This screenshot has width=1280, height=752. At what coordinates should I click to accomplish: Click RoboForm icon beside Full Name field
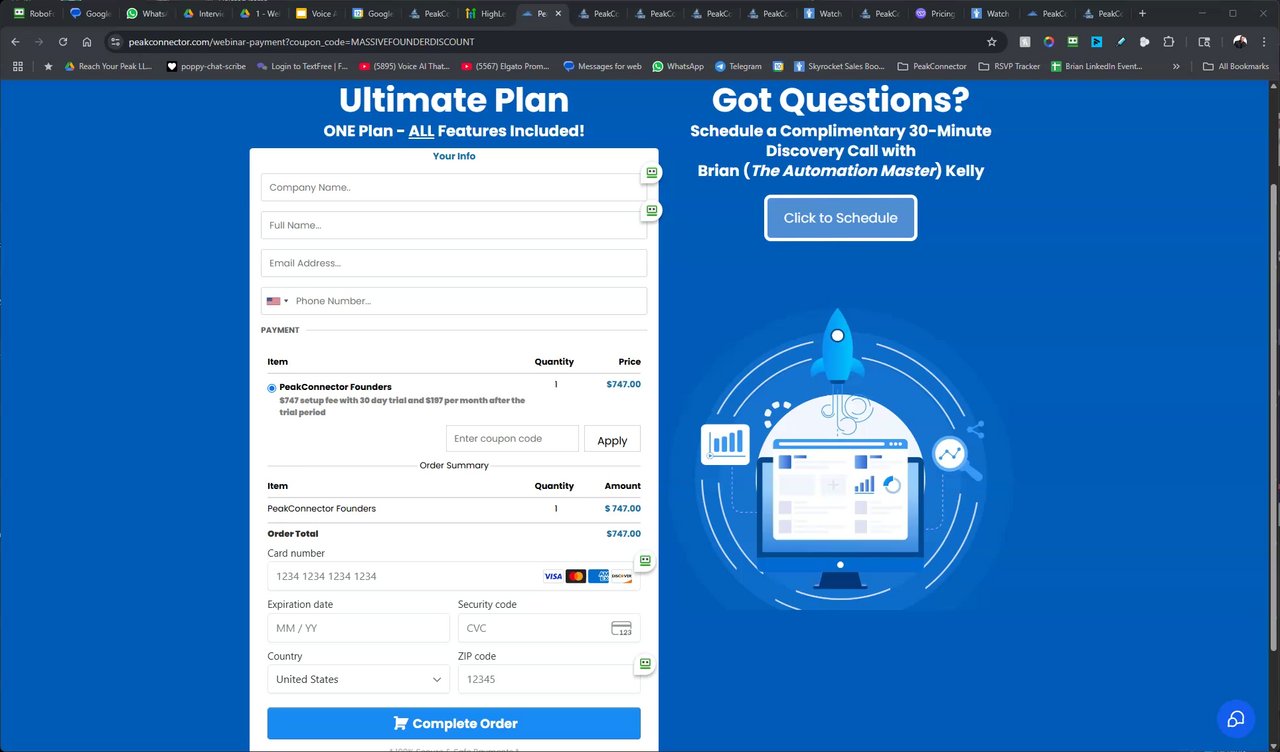point(652,211)
